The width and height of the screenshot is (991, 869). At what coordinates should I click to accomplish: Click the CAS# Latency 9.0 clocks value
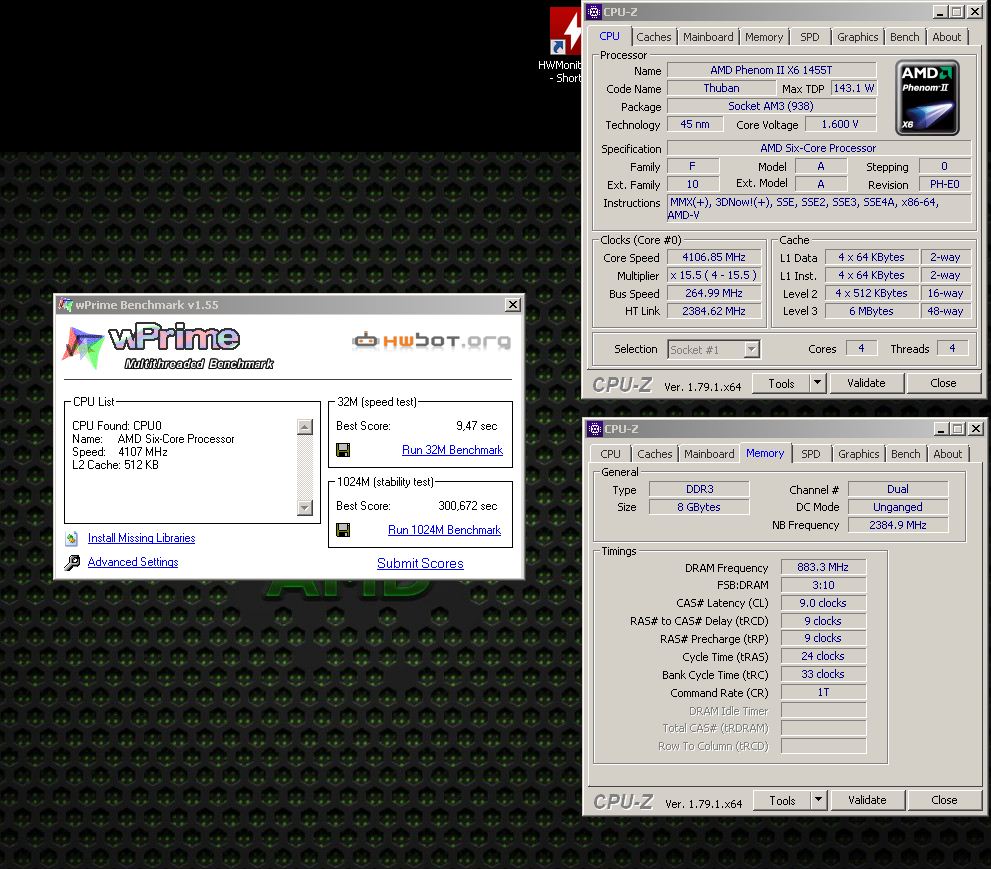pos(823,603)
